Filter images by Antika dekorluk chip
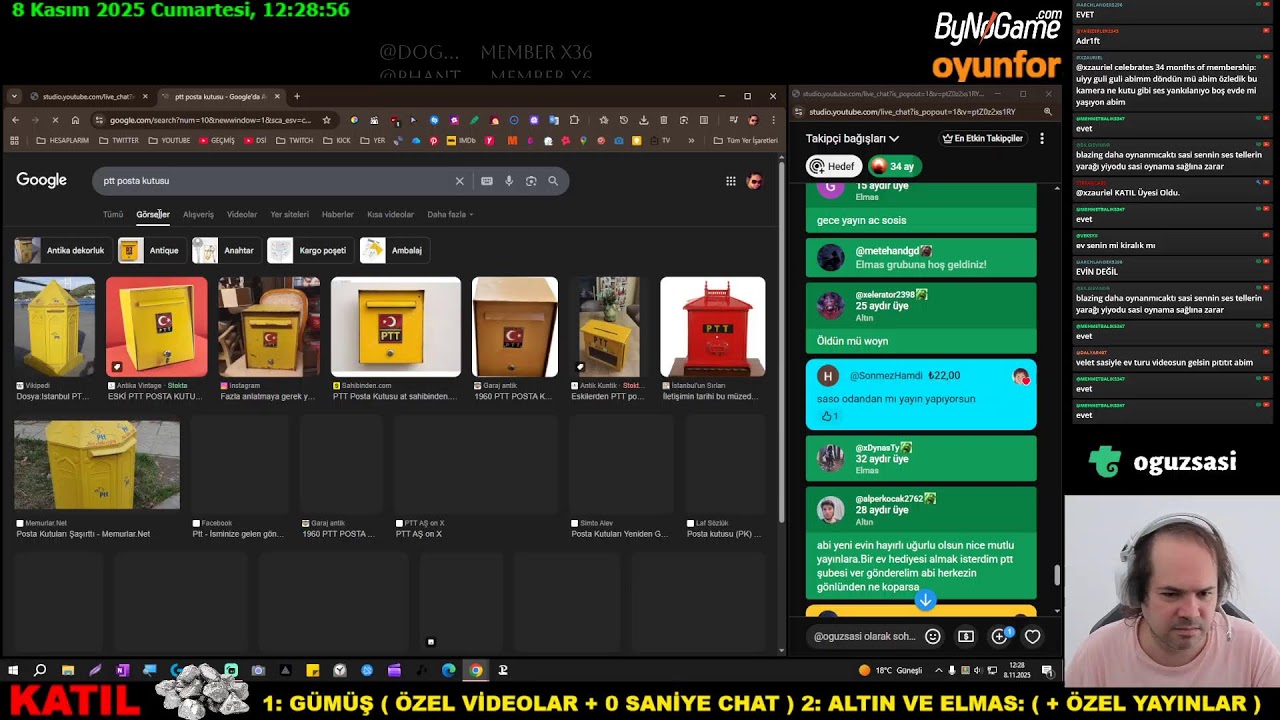The height and width of the screenshot is (720, 1280). (x=61, y=250)
